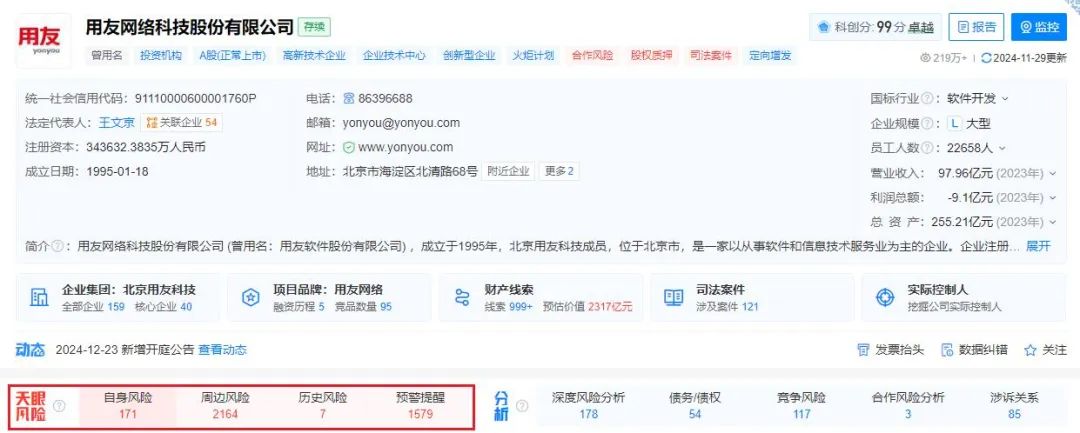Image resolution: width=1080 pixels, height=433 pixels.
Task: Click the help icon beside 员工人数
Action: tap(927, 147)
